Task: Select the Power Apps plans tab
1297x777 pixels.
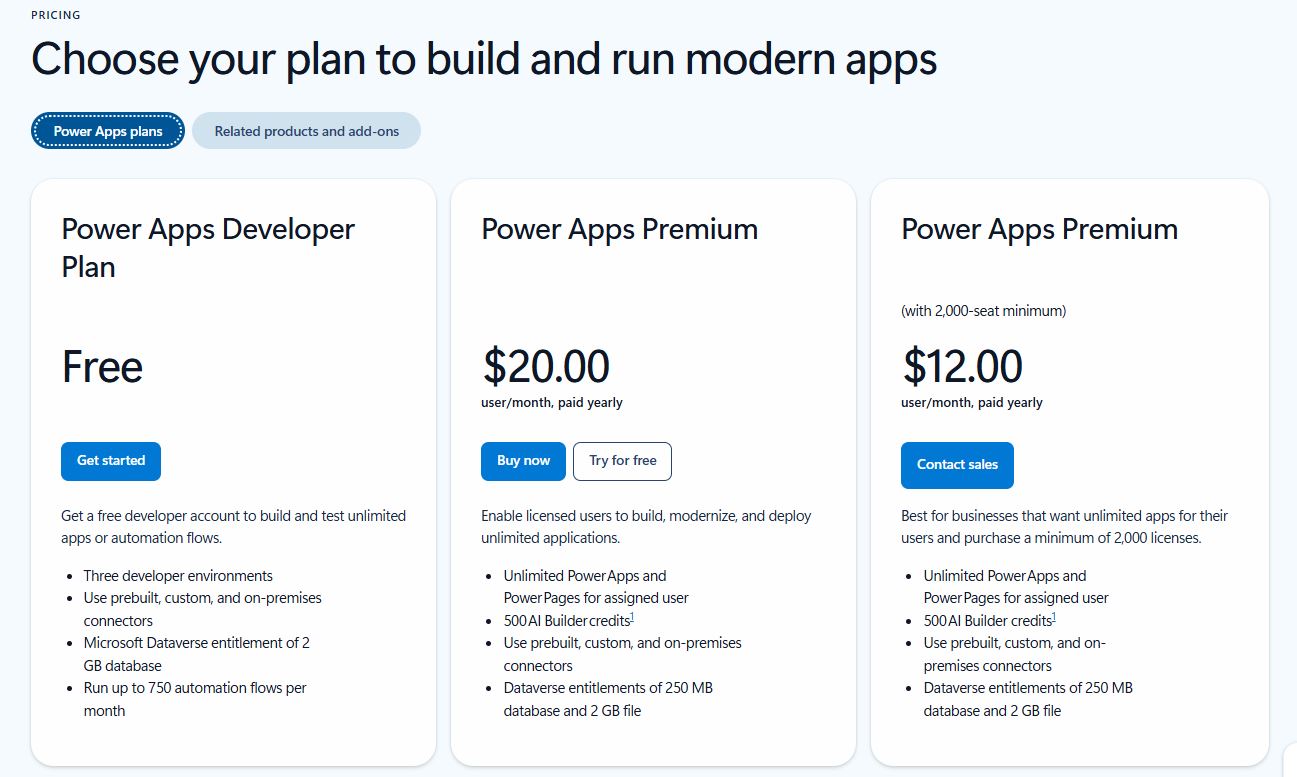Action: point(108,131)
